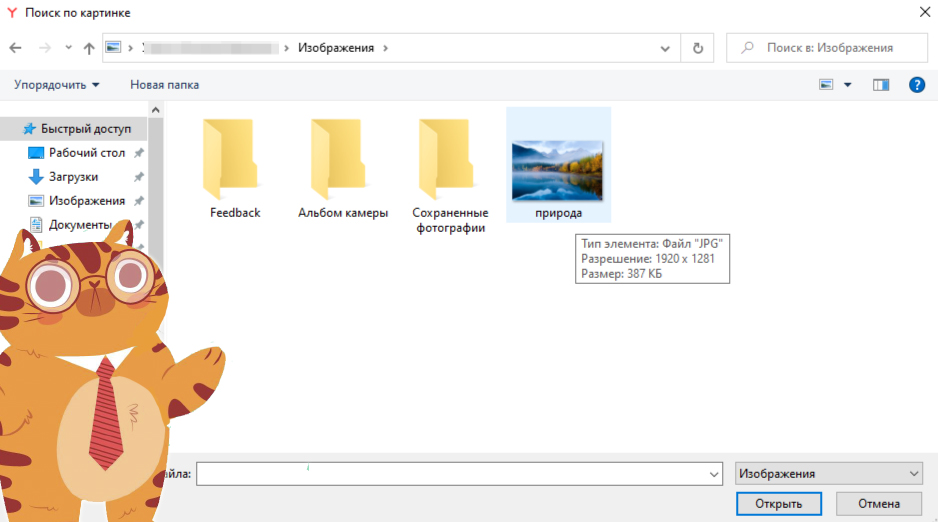Click the change view layout icon
The image size is (938, 522).
[826, 85]
